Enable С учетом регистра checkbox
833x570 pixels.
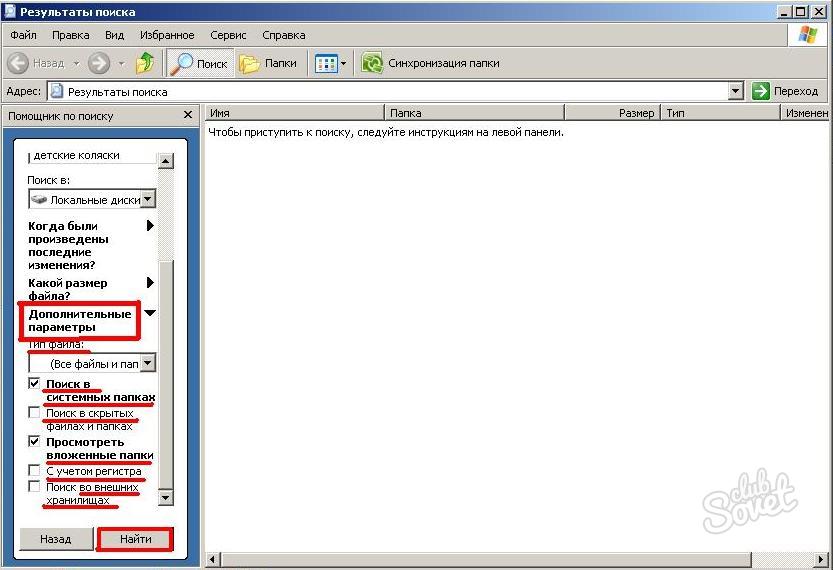click(x=35, y=470)
